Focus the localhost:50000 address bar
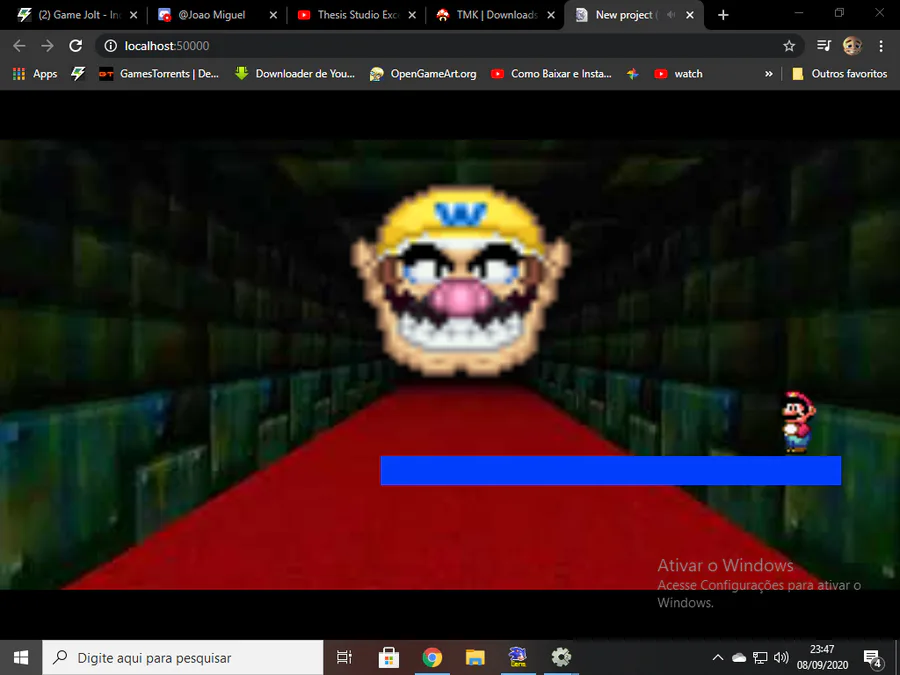Image resolution: width=900 pixels, height=675 pixels. click(x=448, y=46)
